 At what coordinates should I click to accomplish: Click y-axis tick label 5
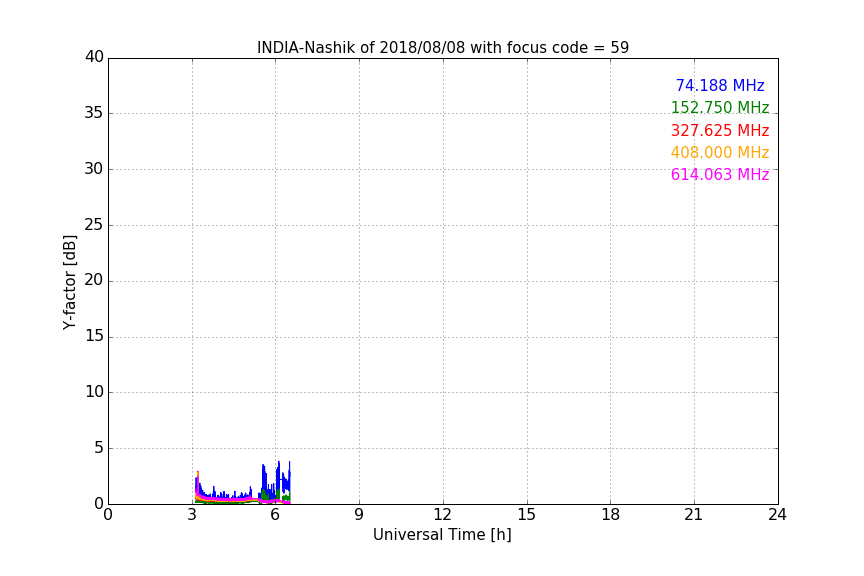click(x=99, y=448)
